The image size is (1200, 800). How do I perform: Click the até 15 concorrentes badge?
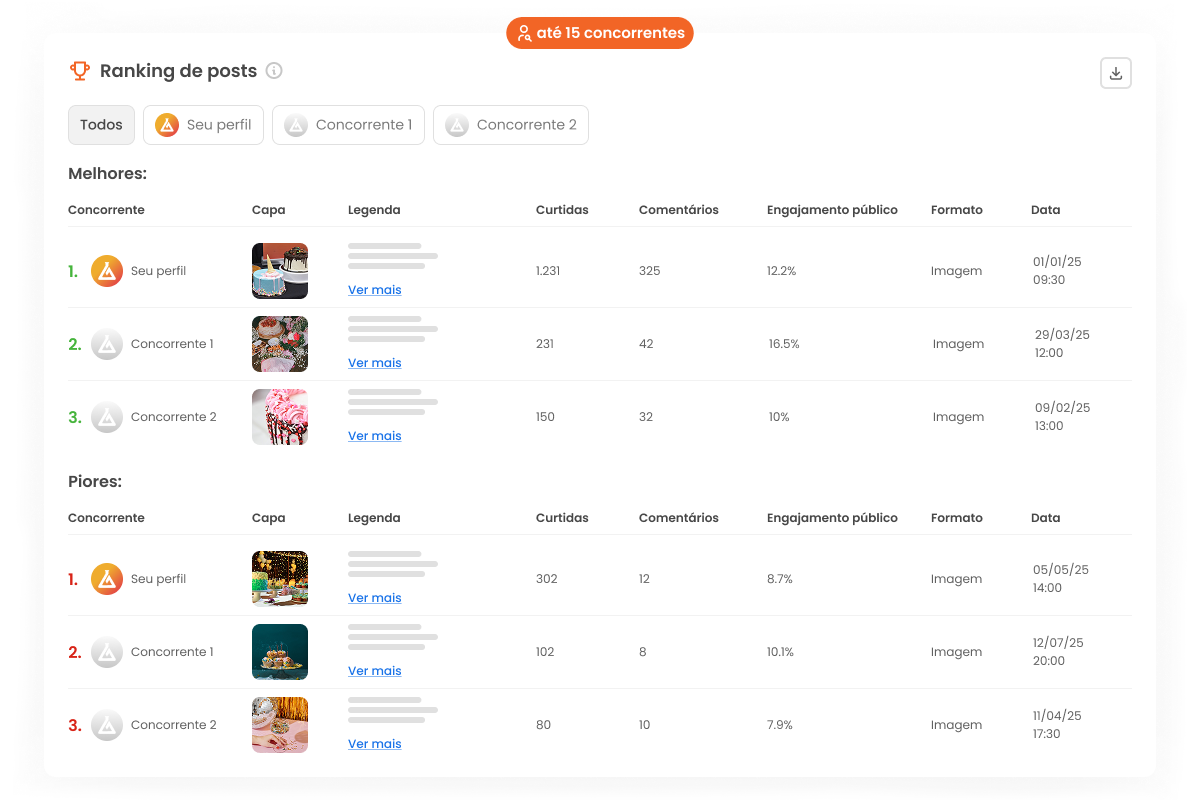click(600, 33)
